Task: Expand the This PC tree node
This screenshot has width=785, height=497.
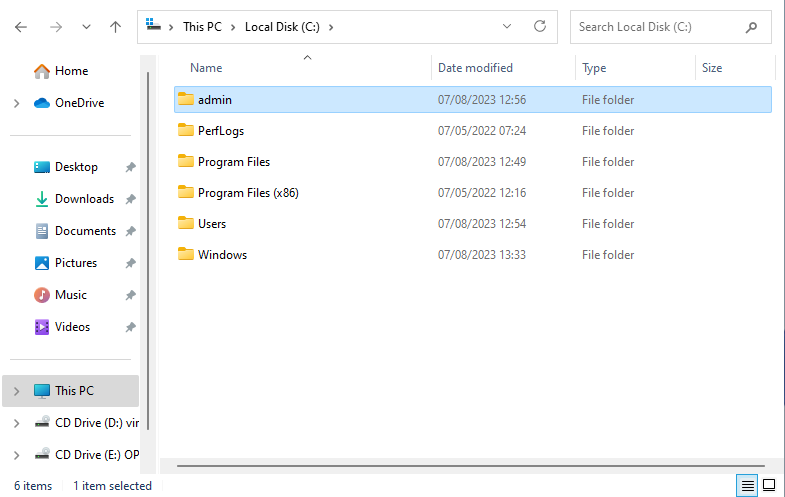Action: point(17,391)
